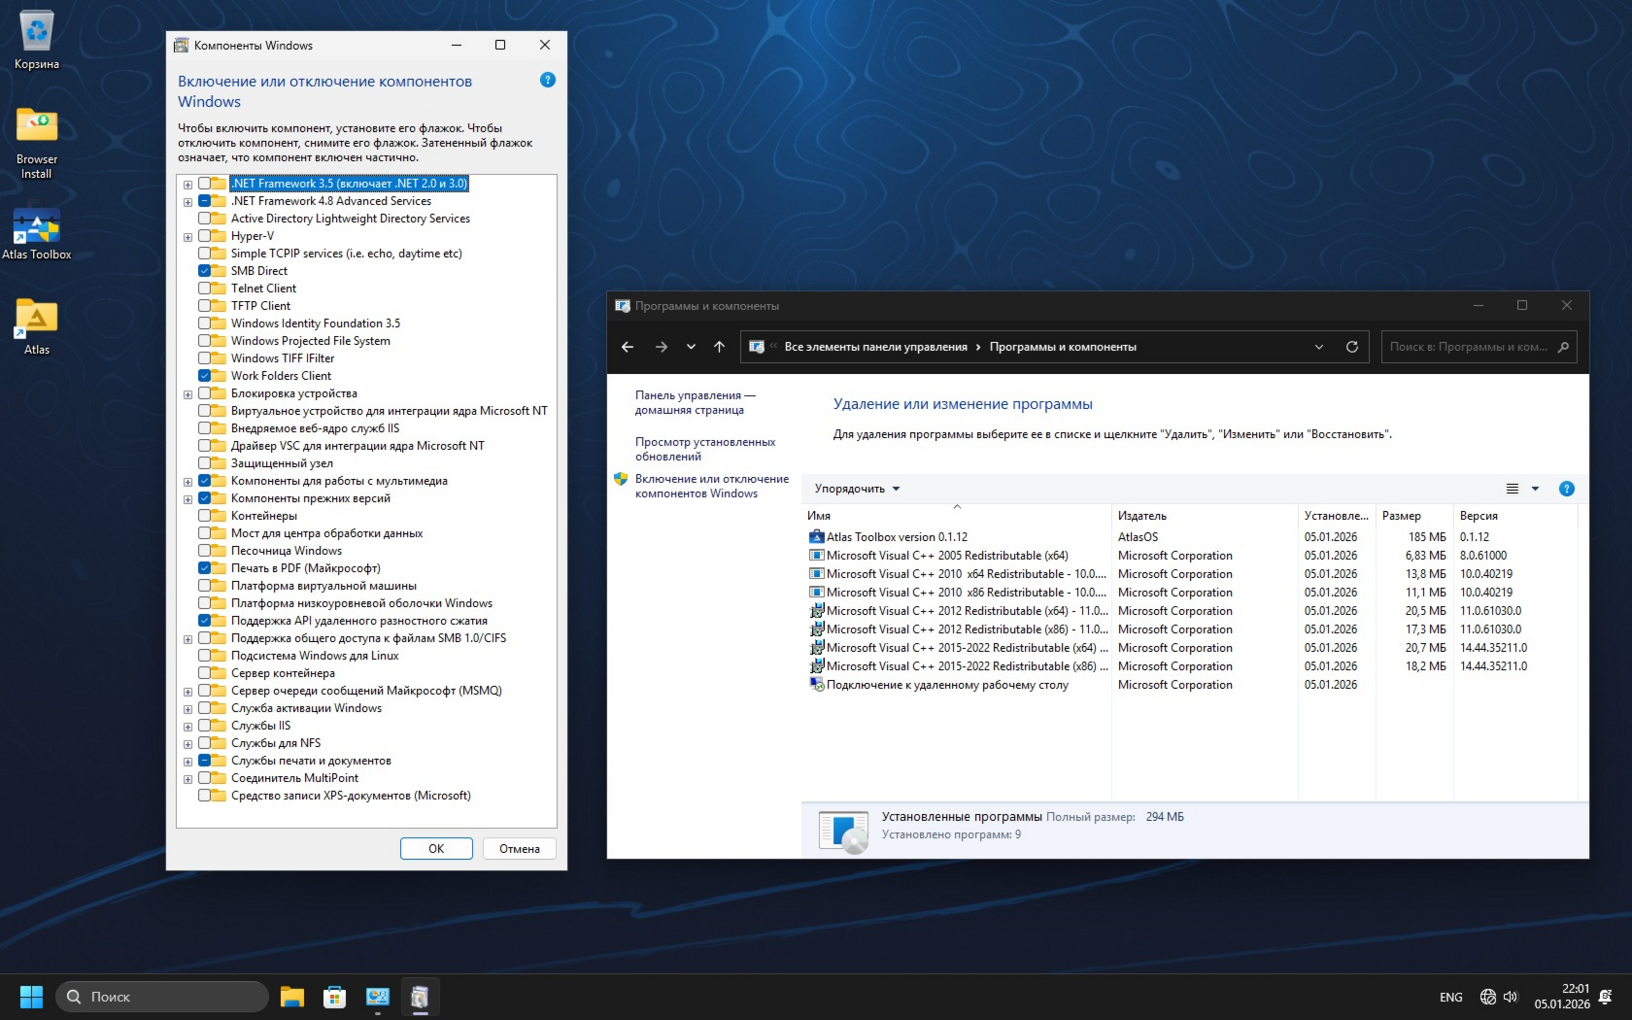
Task: Enable the Hyper-V checkbox
Action: click(x=204, y=236)
